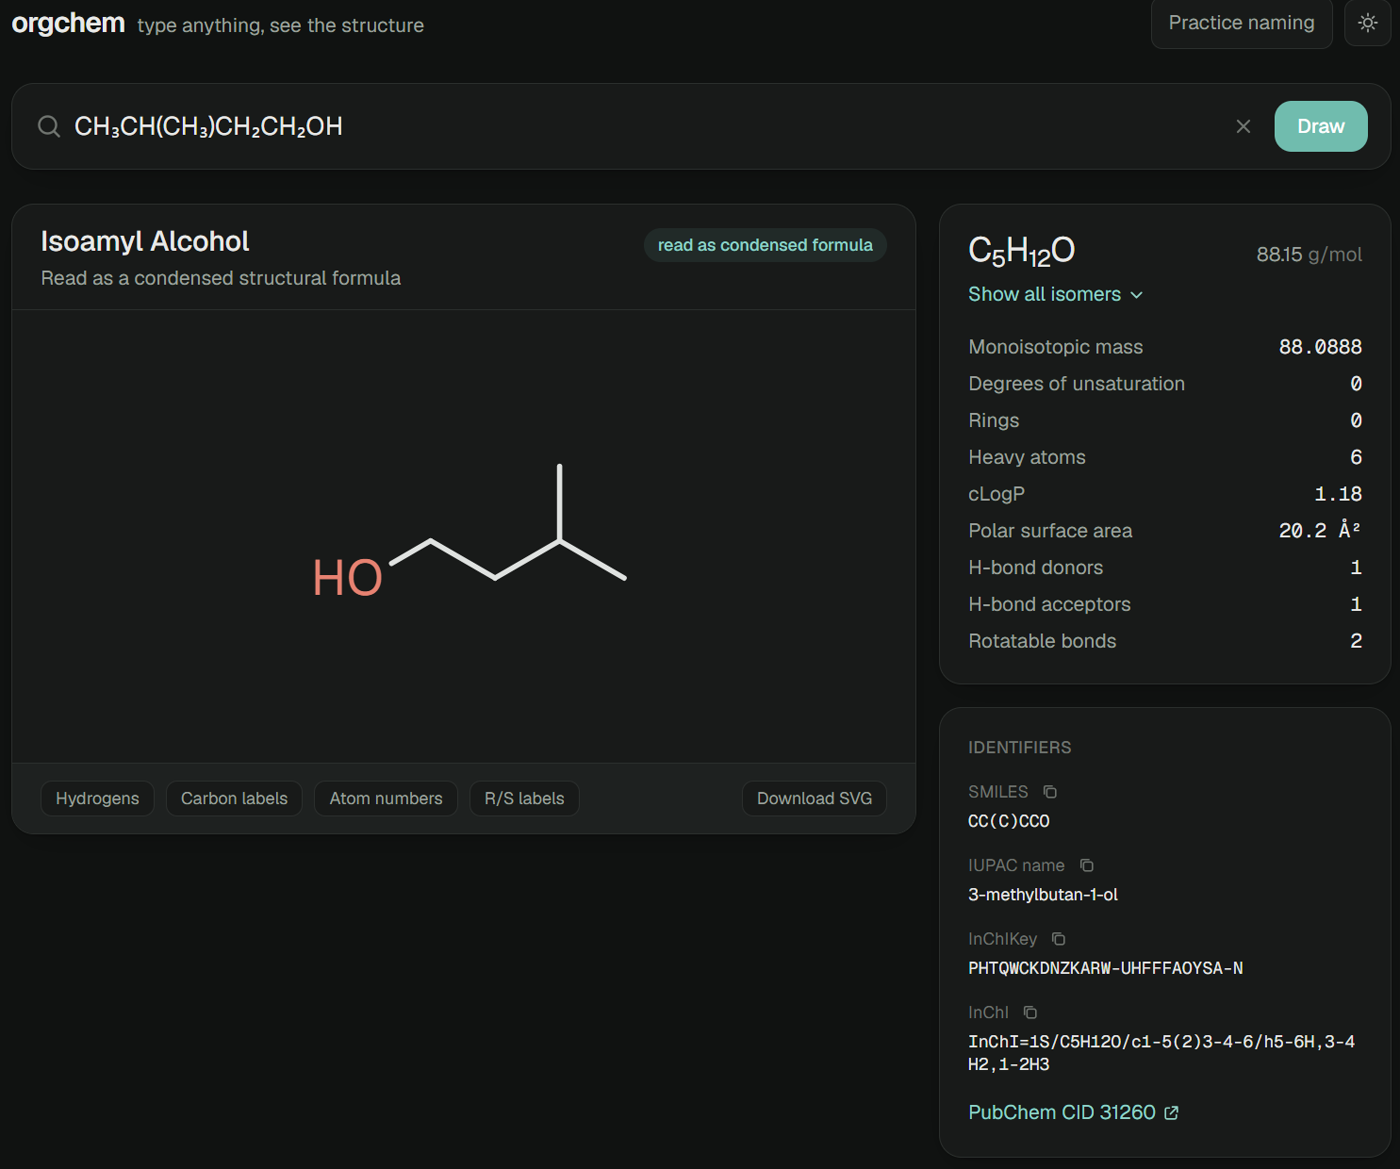The height and width of the screenshot is (1169, 1400).
Task: Click the Polar surface area value 20.2 Å²
Action: [1320, 530]
